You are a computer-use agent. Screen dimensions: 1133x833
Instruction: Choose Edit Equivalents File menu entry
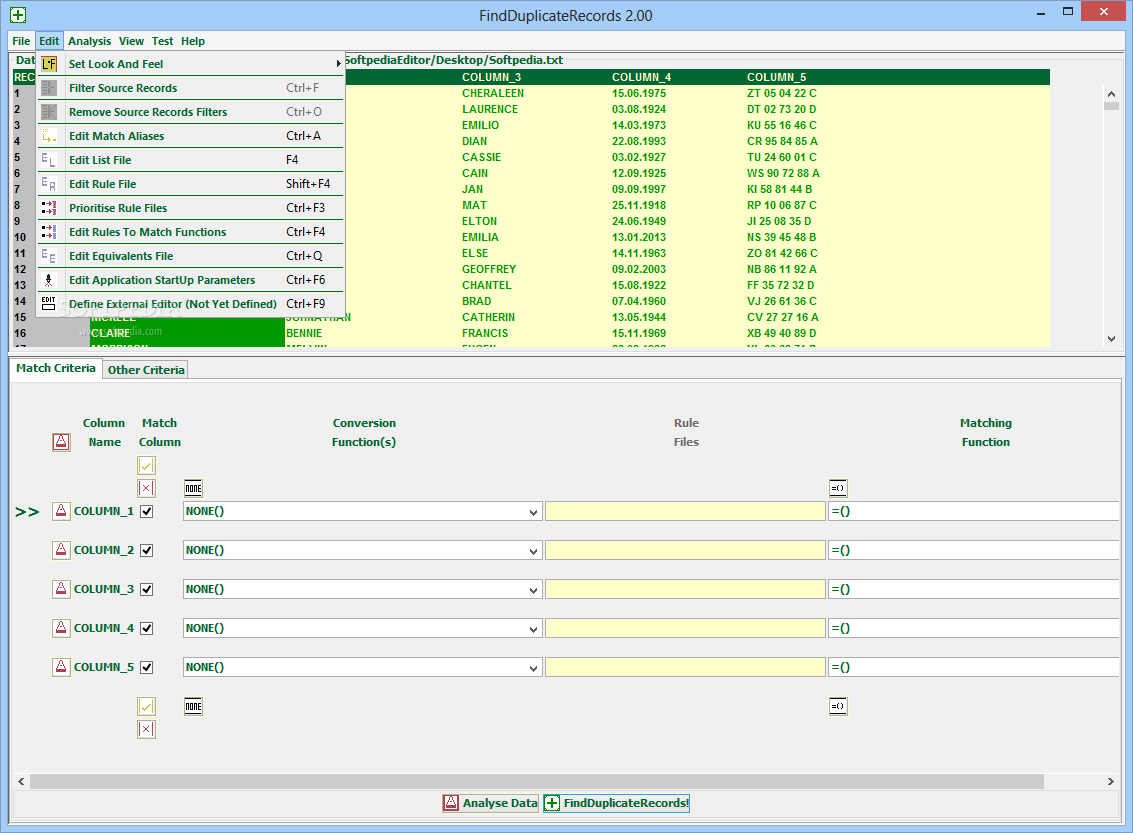pos(191,256)
